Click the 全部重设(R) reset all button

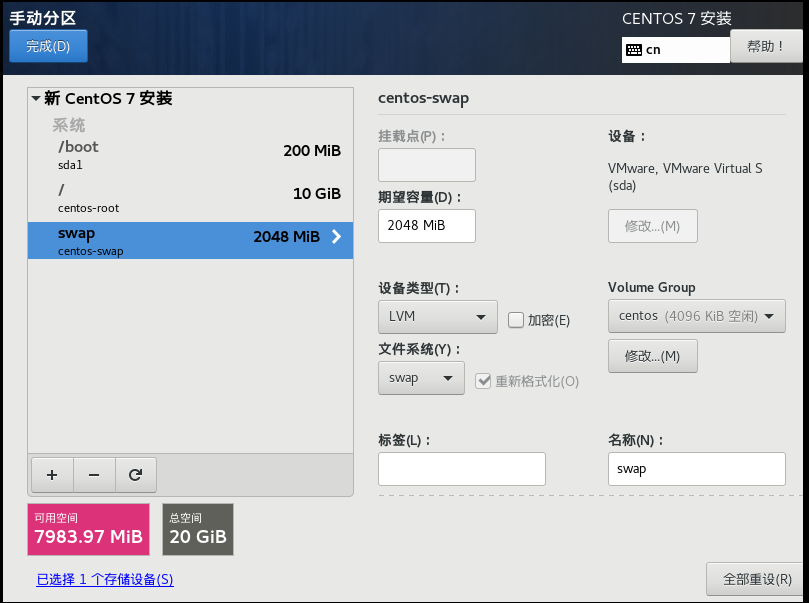point(757,579)
